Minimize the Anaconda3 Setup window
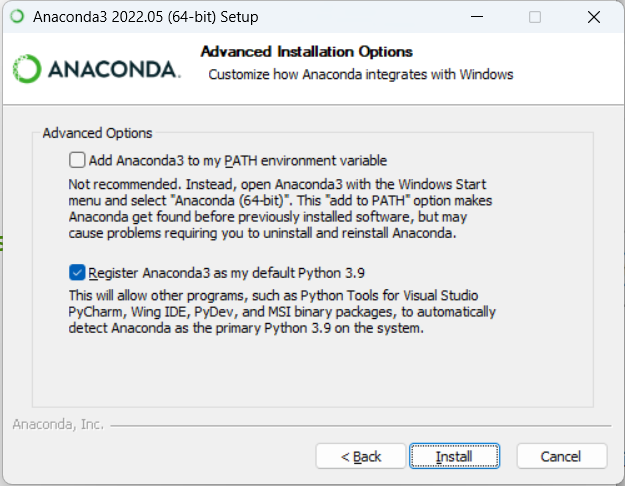 point(476,17)
